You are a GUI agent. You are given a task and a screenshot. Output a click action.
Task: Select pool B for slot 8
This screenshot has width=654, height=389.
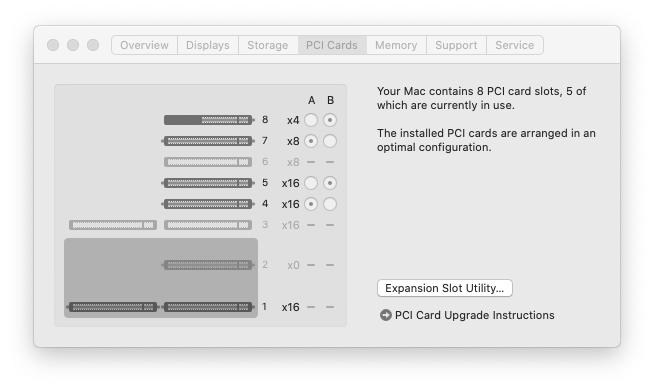pos(330,120)
